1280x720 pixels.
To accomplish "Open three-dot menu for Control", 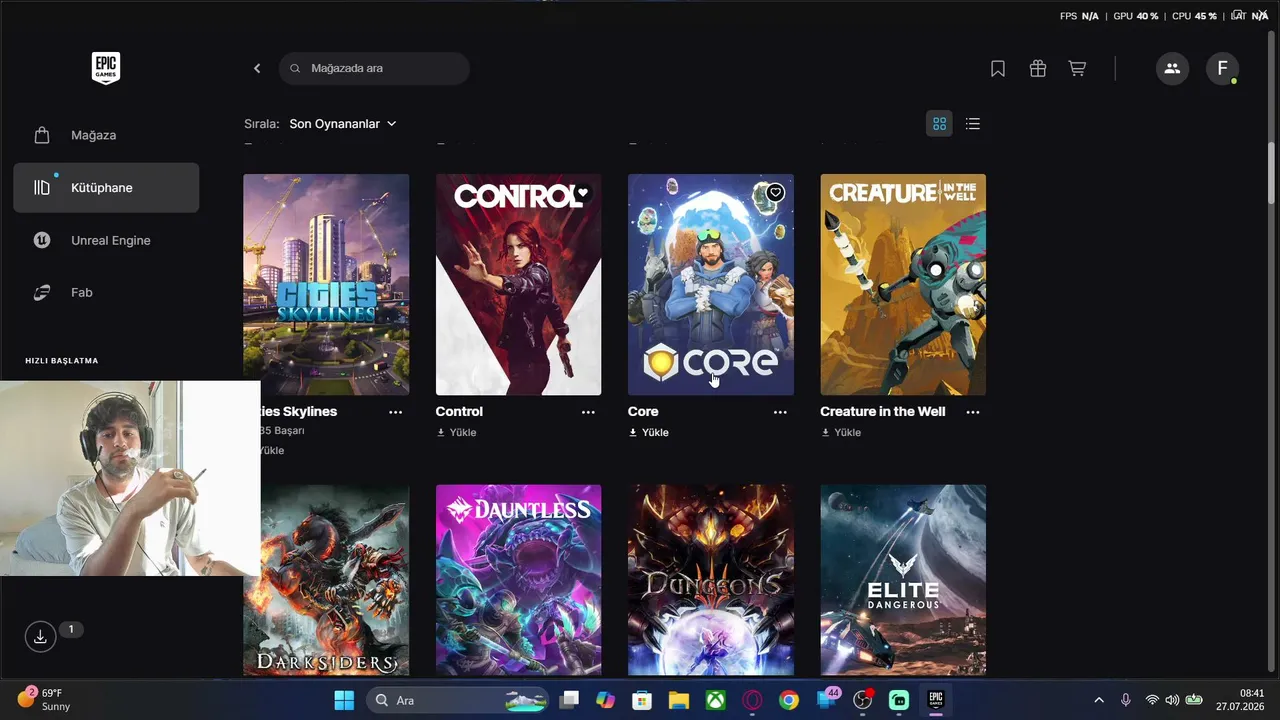I will pyautogui.click(x=588, y=412).
